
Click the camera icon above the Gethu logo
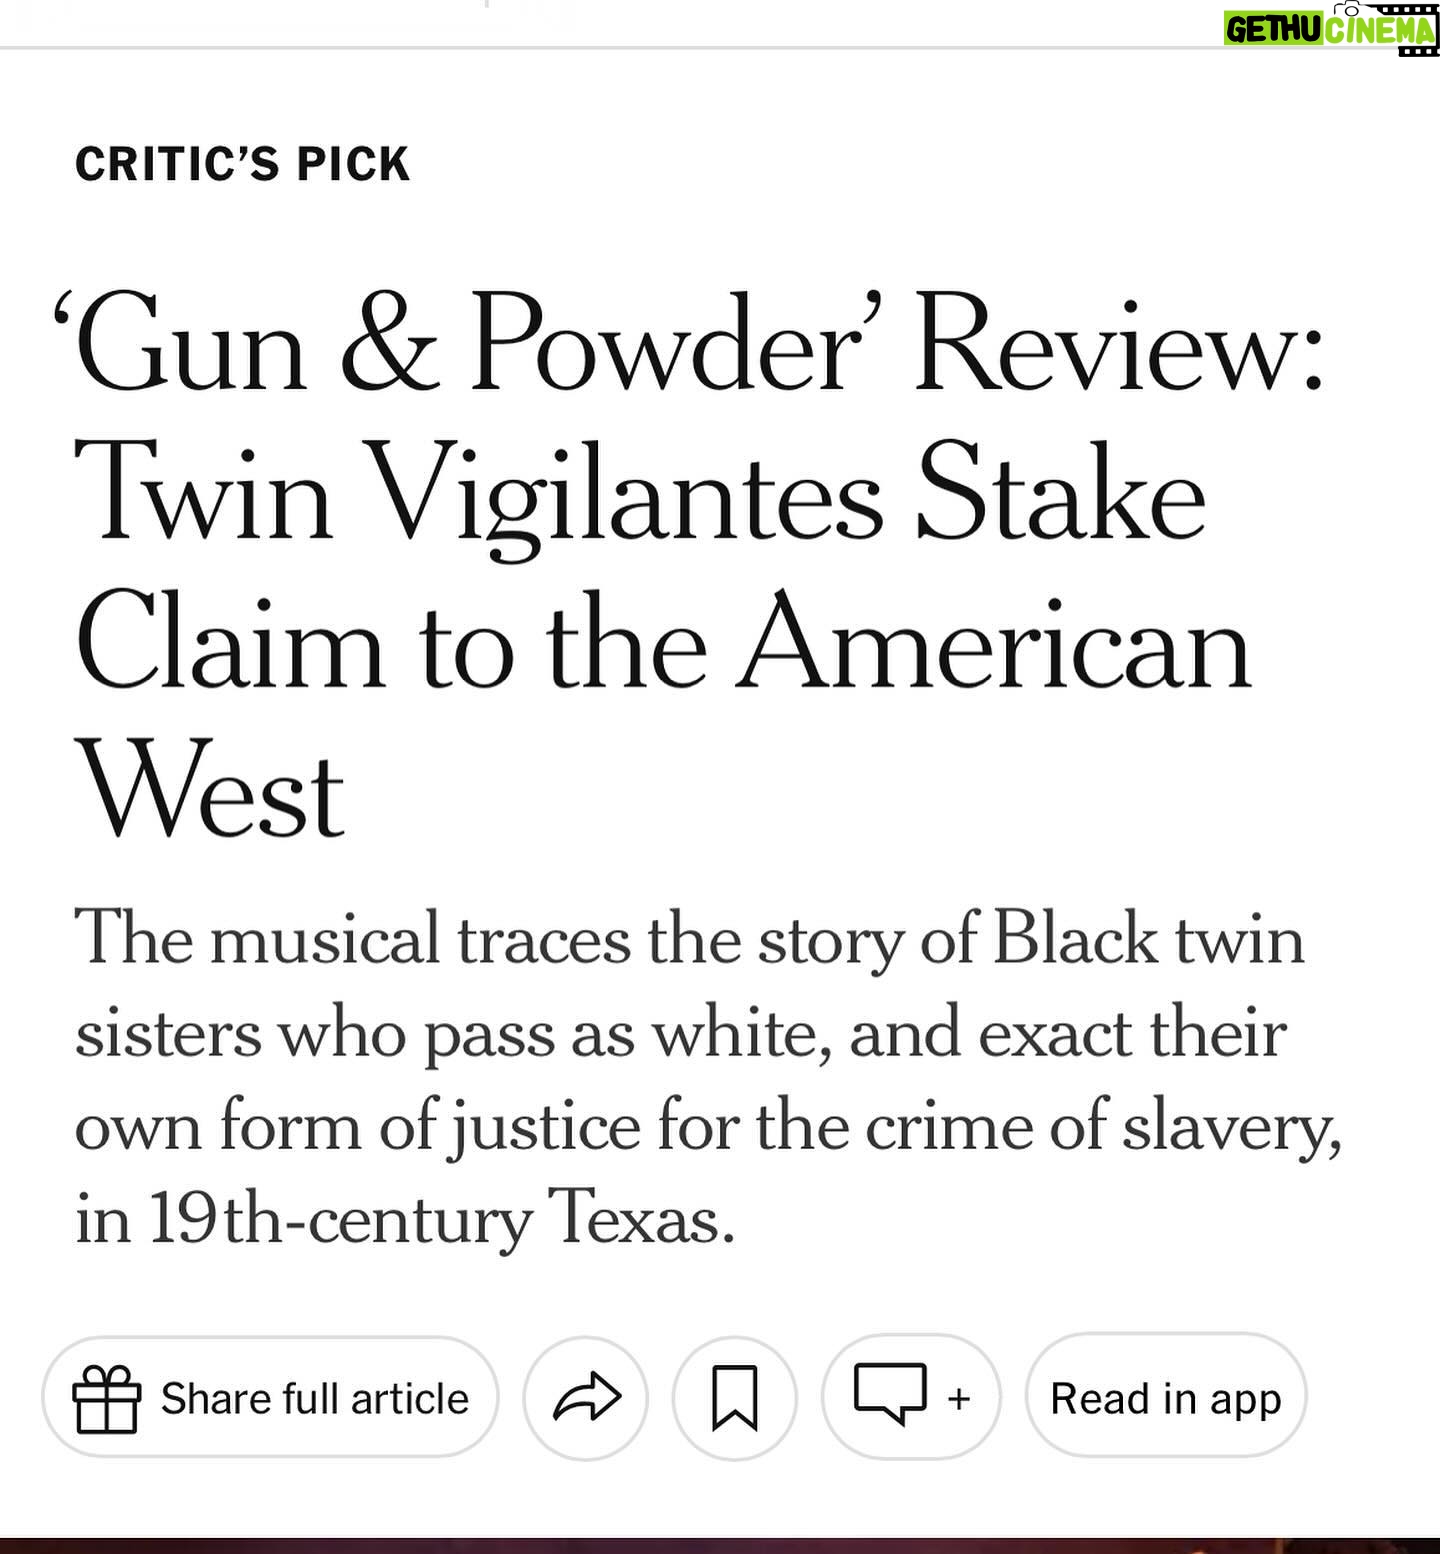coord(1350,8)
